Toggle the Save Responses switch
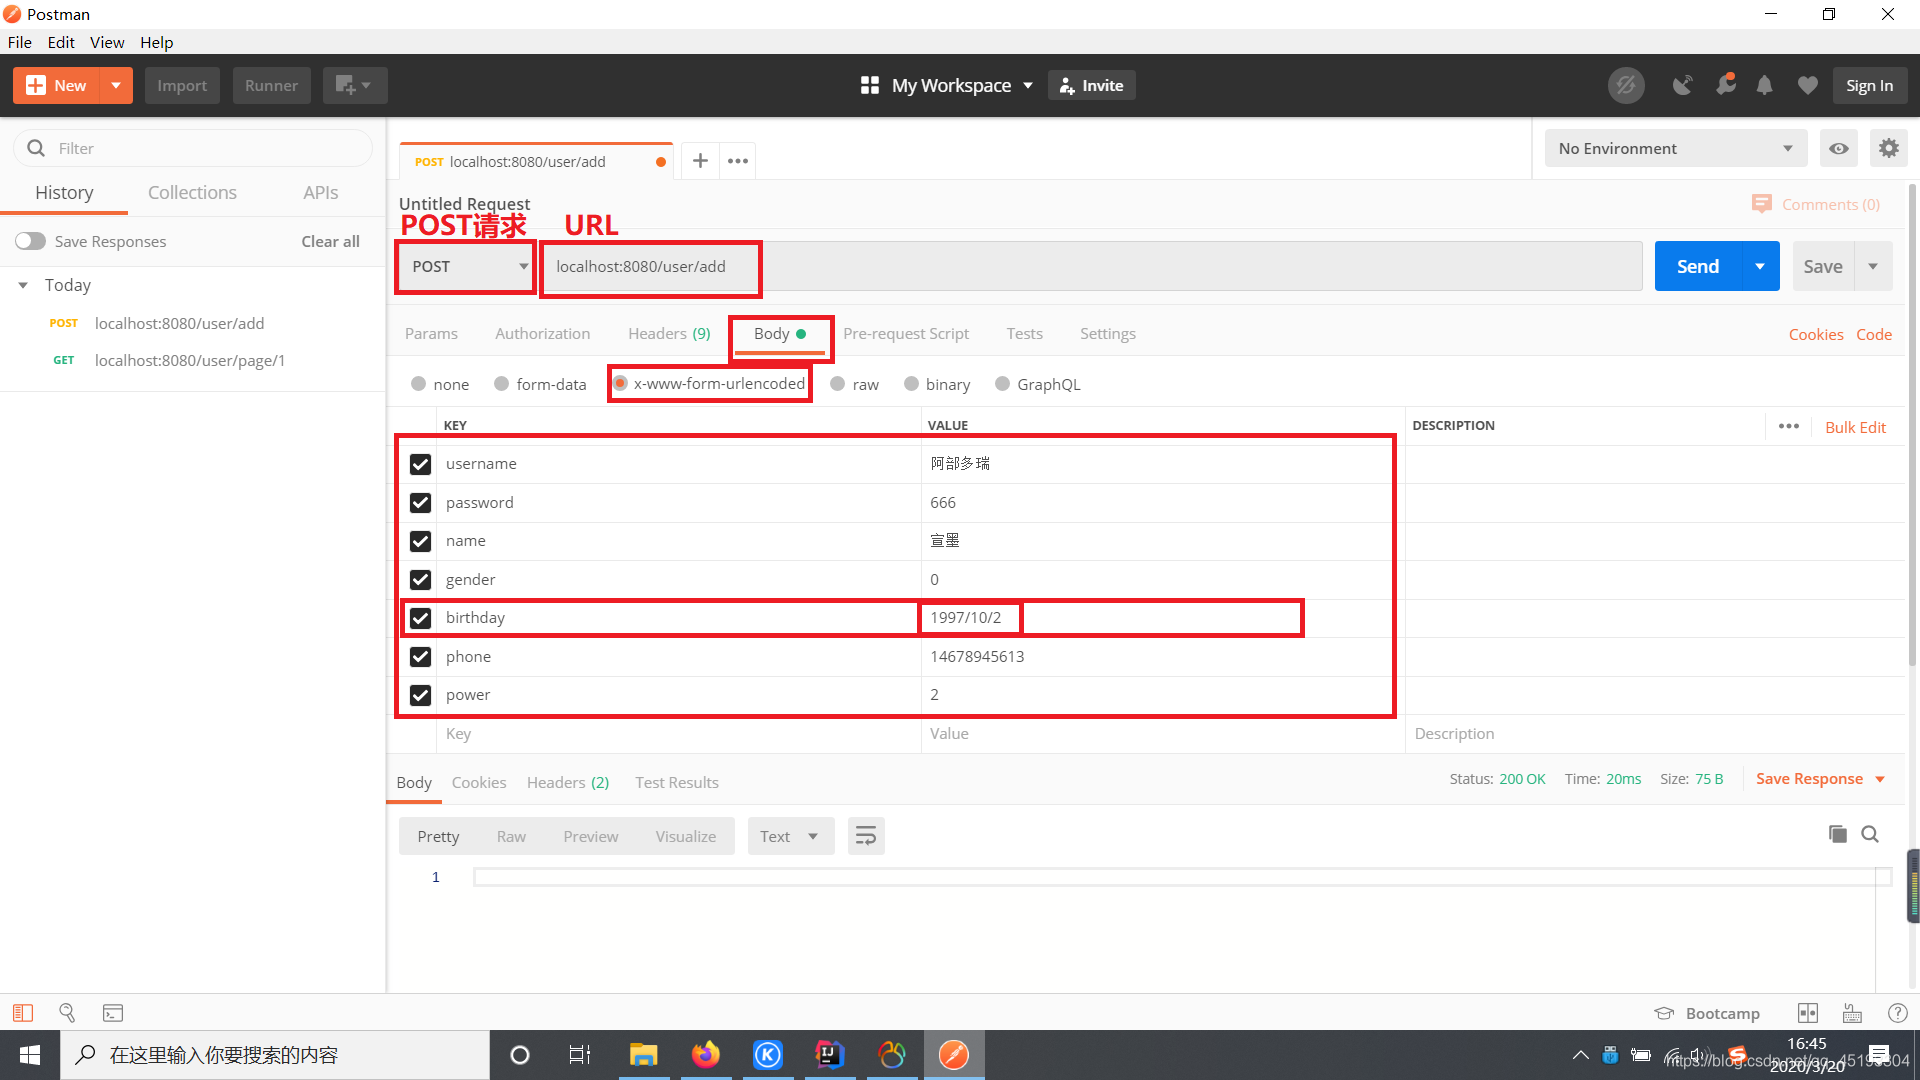 tap(30, 241)
